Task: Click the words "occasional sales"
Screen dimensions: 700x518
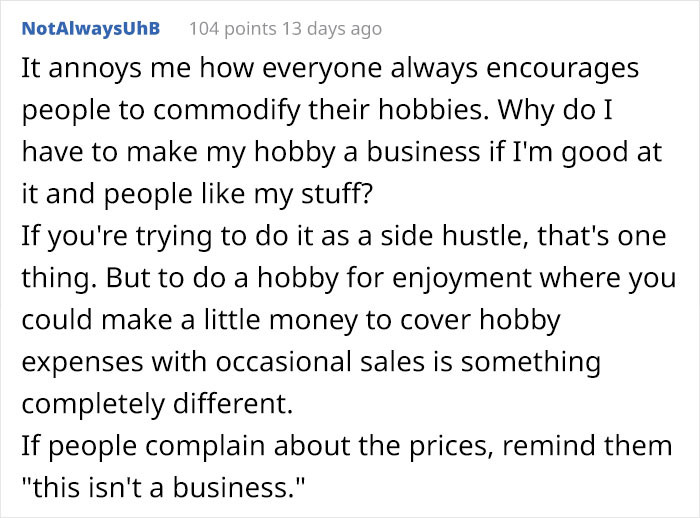Action: (x=320, y=362)
